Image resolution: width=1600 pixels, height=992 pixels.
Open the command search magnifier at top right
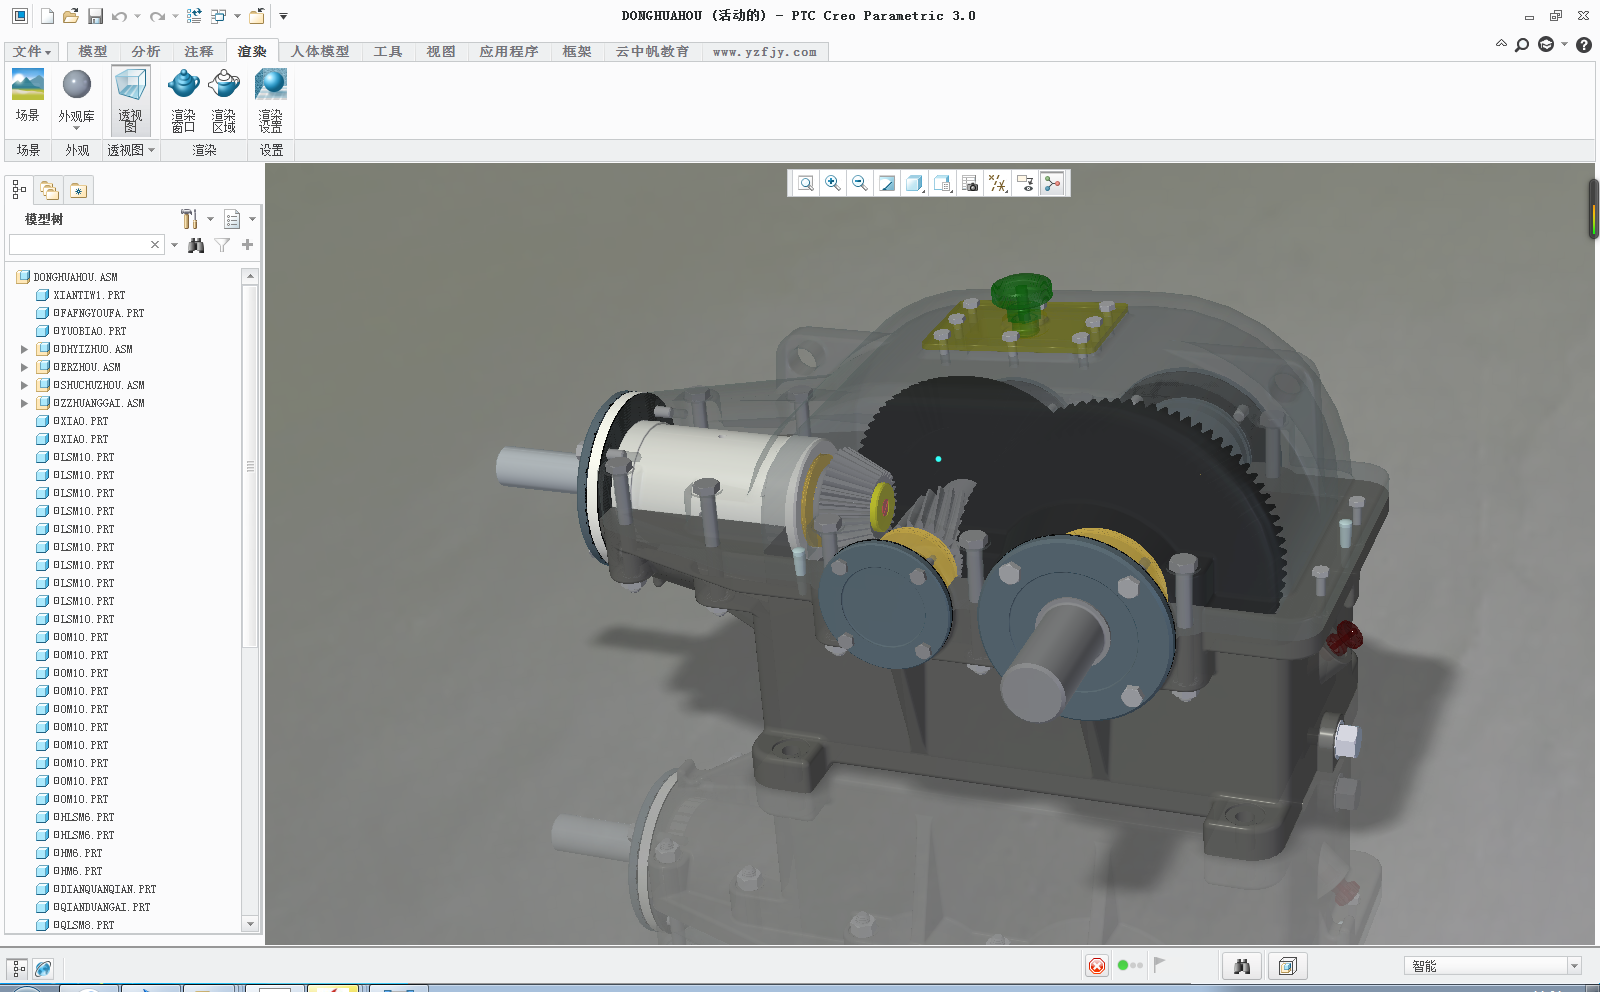(x=1522, y=44)
